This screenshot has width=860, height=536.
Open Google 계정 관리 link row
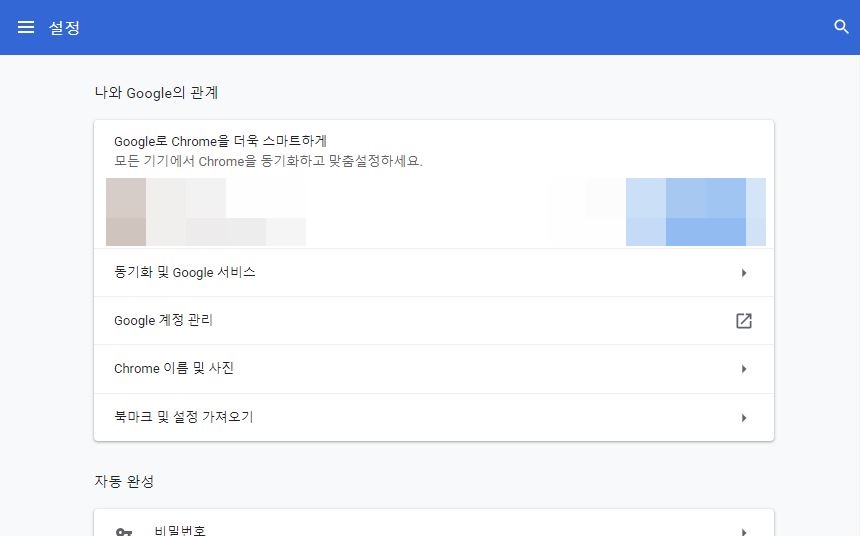434,321
